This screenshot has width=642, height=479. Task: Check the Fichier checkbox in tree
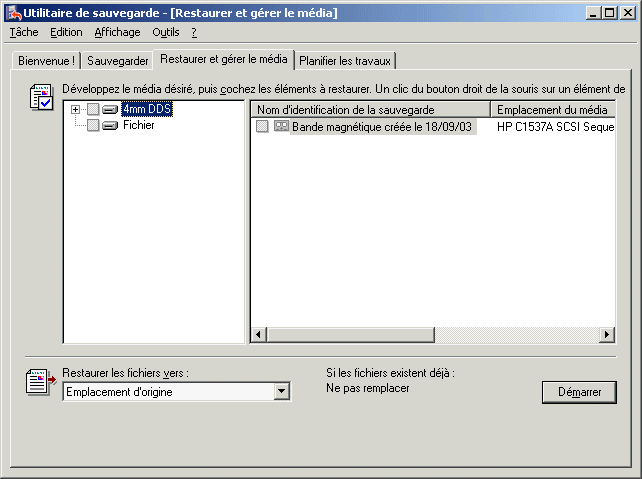tap(93, 126)
